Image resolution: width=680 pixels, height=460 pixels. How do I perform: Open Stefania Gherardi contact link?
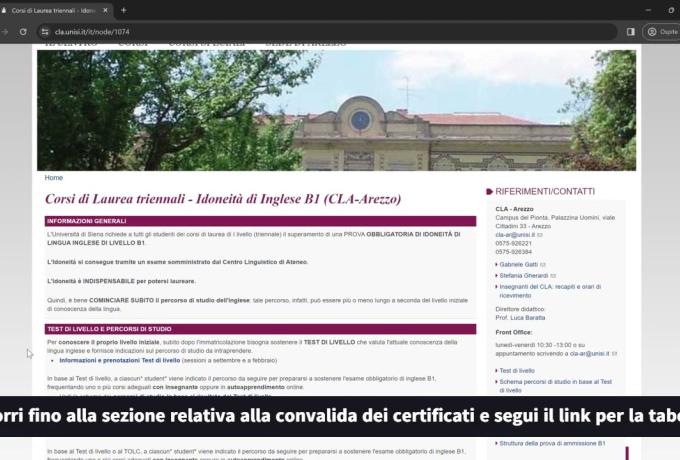(x=523, y=276)
